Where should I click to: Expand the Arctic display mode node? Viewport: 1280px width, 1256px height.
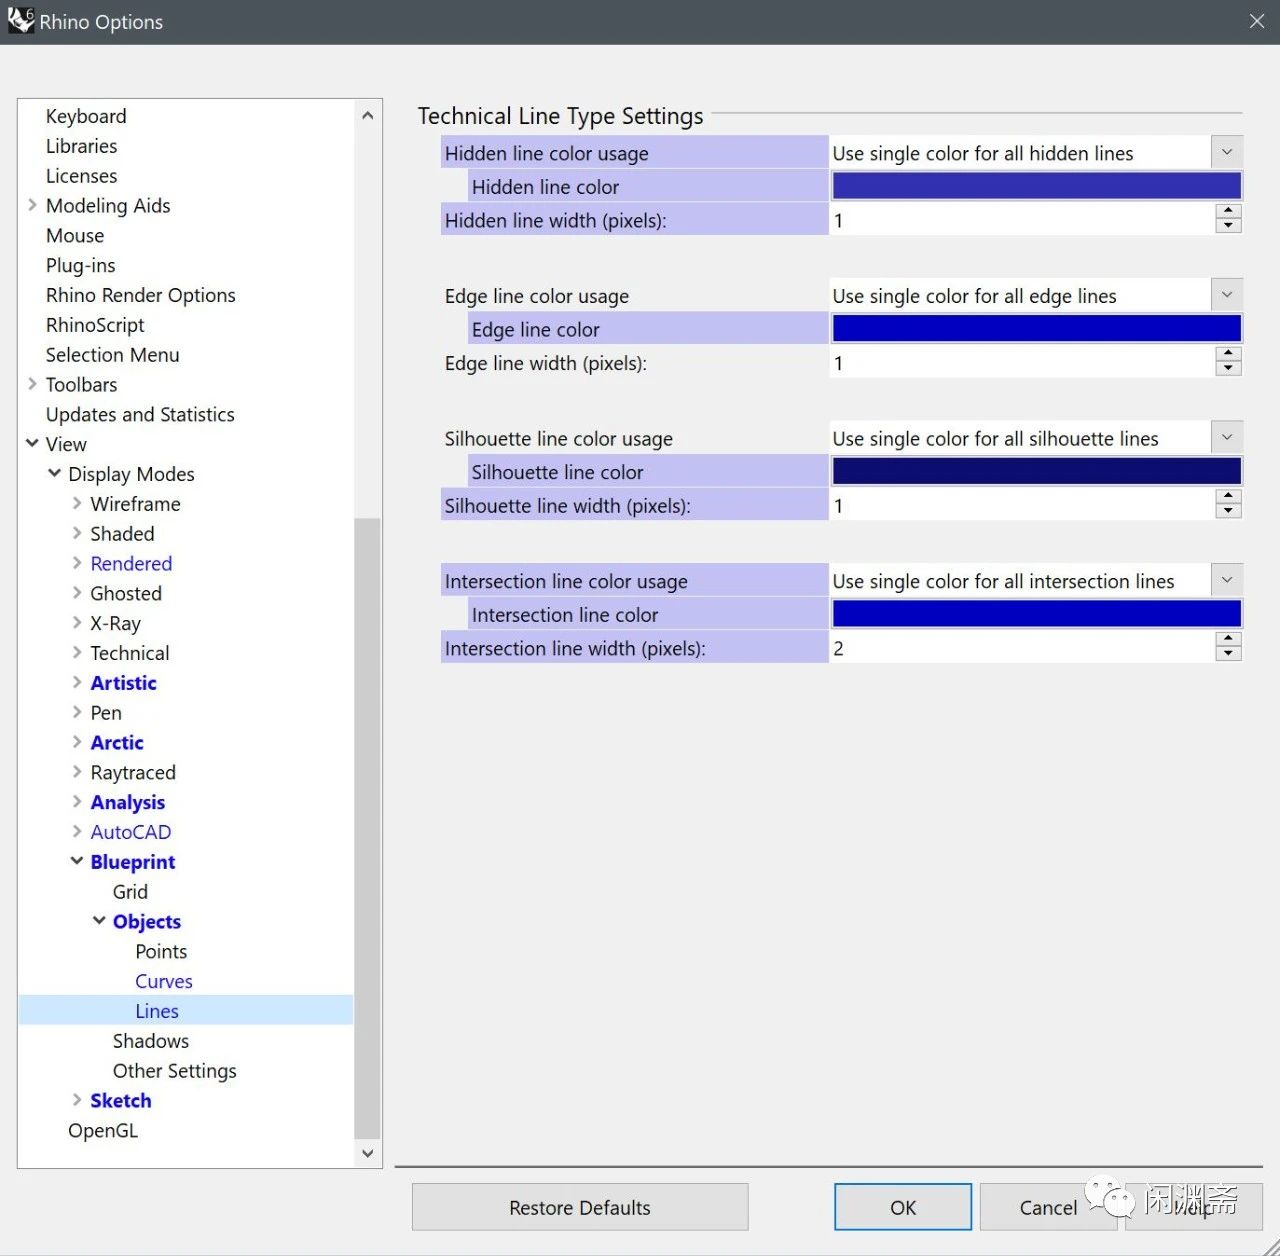click(77, 742)
